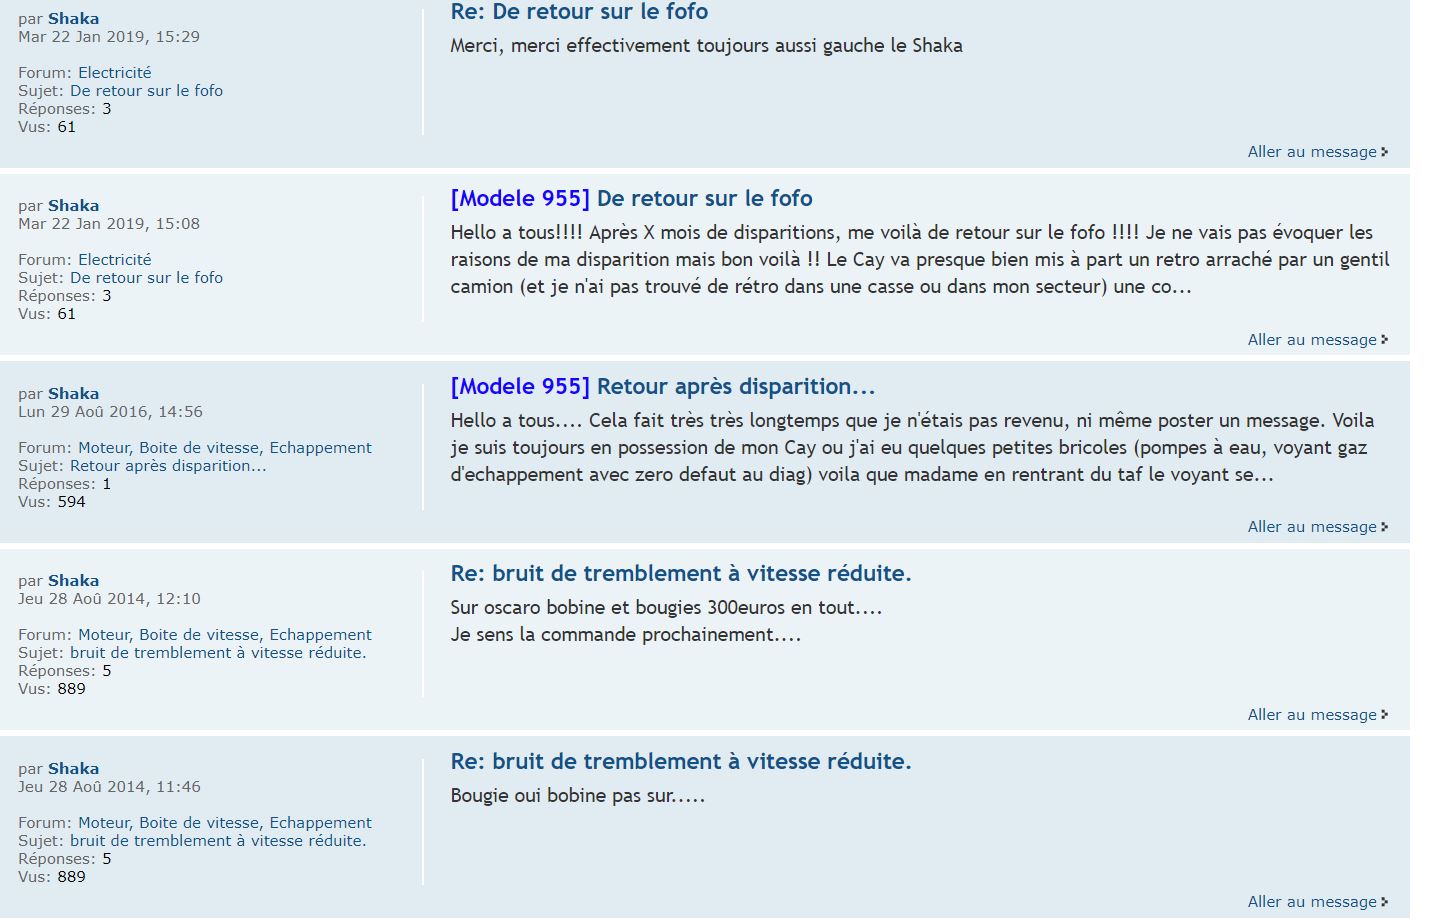Click the date "Lun 29 Aoû 2016, 14:56"
This screenshot has height=923, width=1429.
pos(110,412)
